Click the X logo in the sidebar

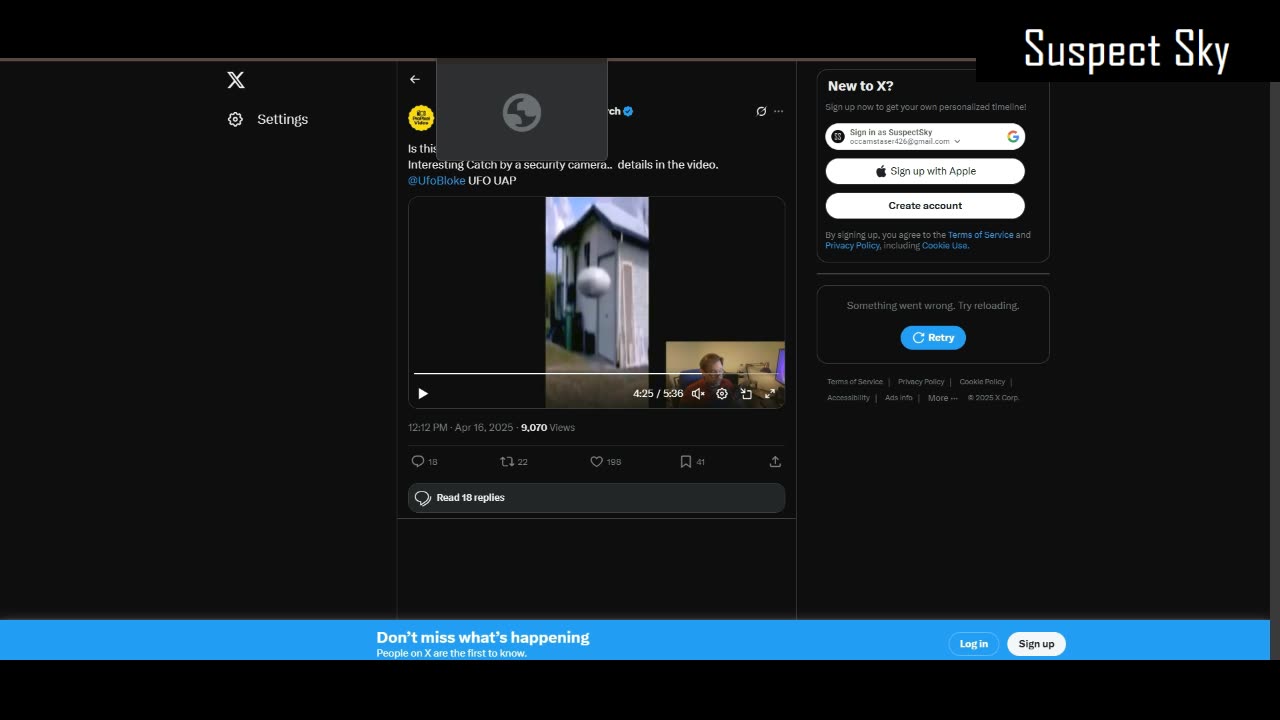(236, 80)
